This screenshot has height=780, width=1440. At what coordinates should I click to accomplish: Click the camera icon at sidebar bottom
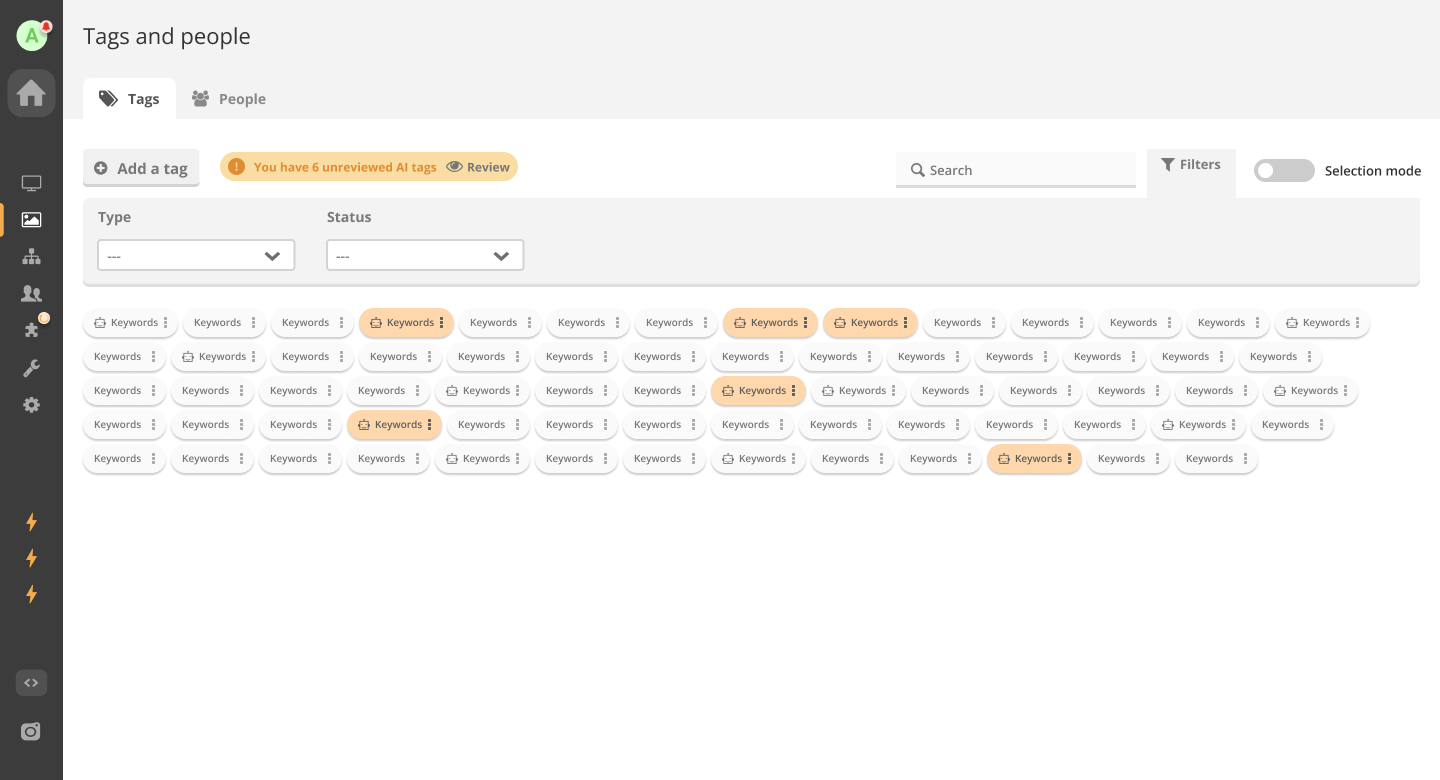coord(31,731)
